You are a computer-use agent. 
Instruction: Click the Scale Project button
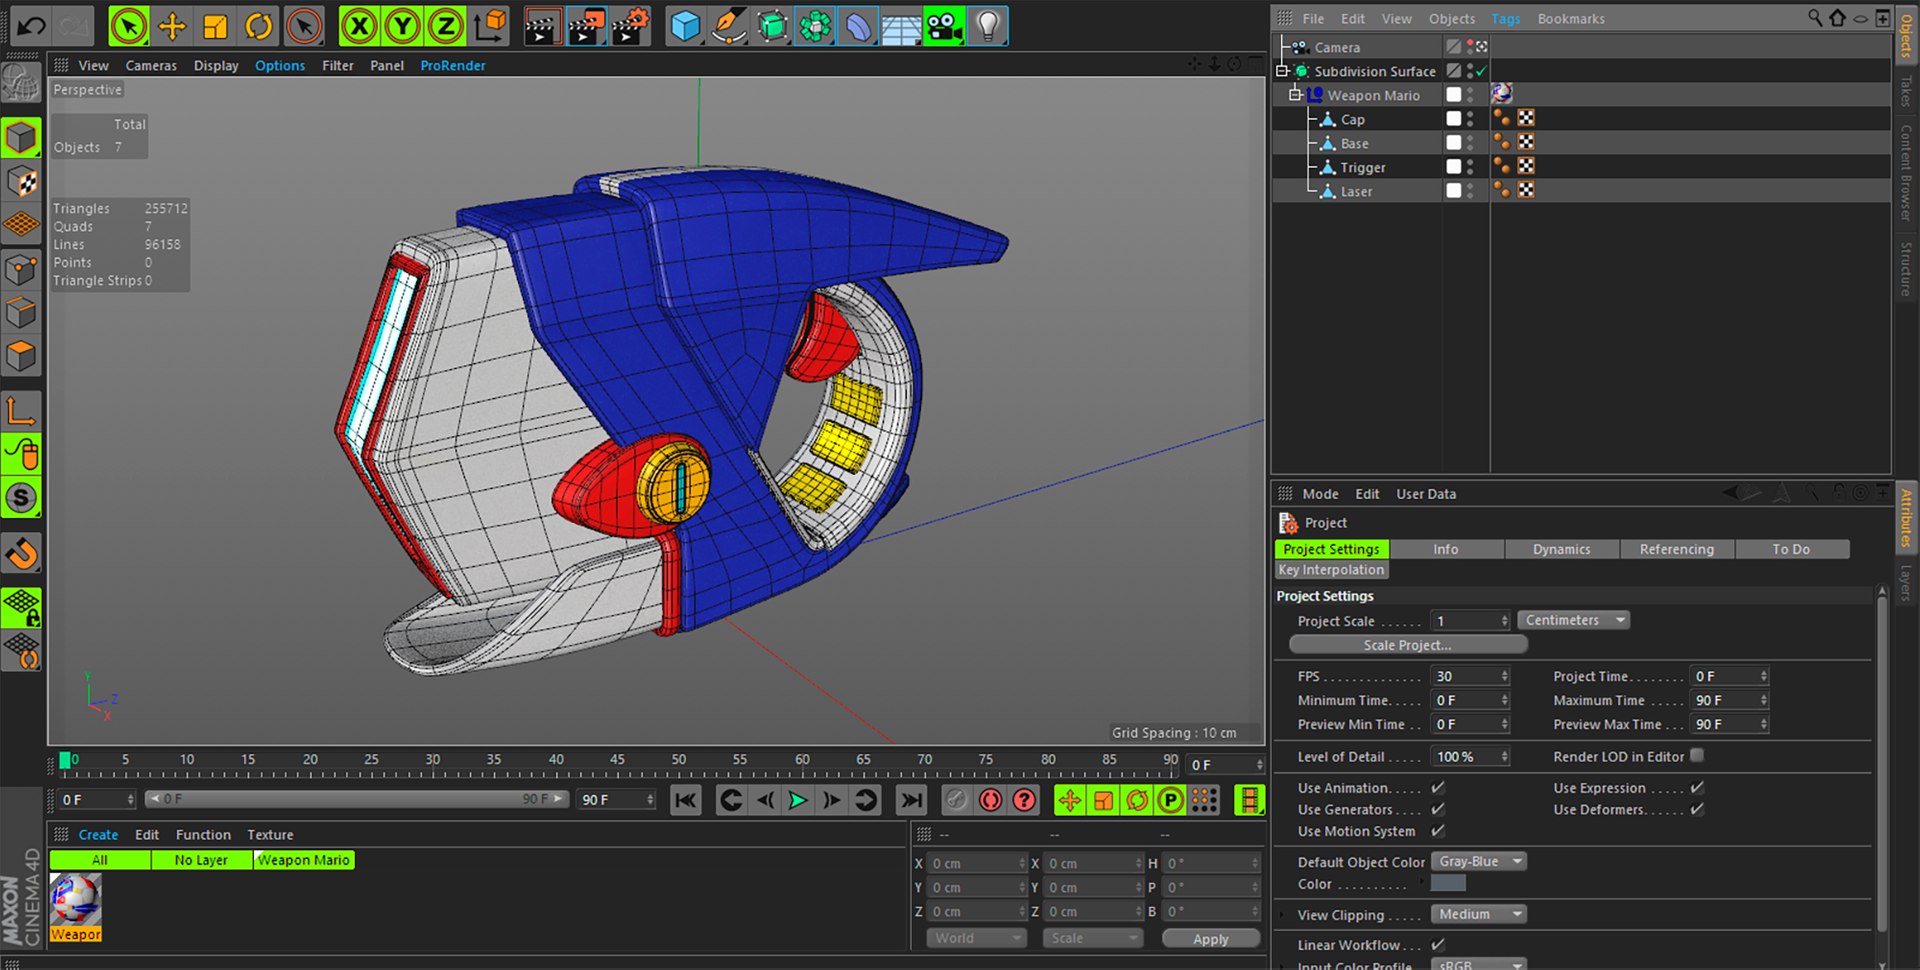1407,646
